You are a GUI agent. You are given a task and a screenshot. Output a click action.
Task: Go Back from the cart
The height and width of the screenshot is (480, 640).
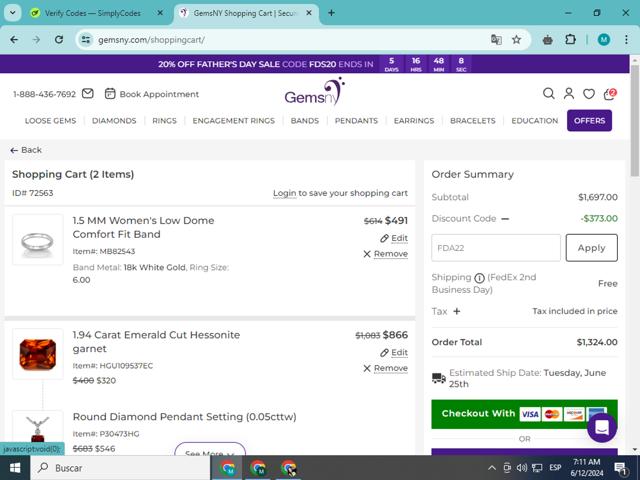(26, 150)
